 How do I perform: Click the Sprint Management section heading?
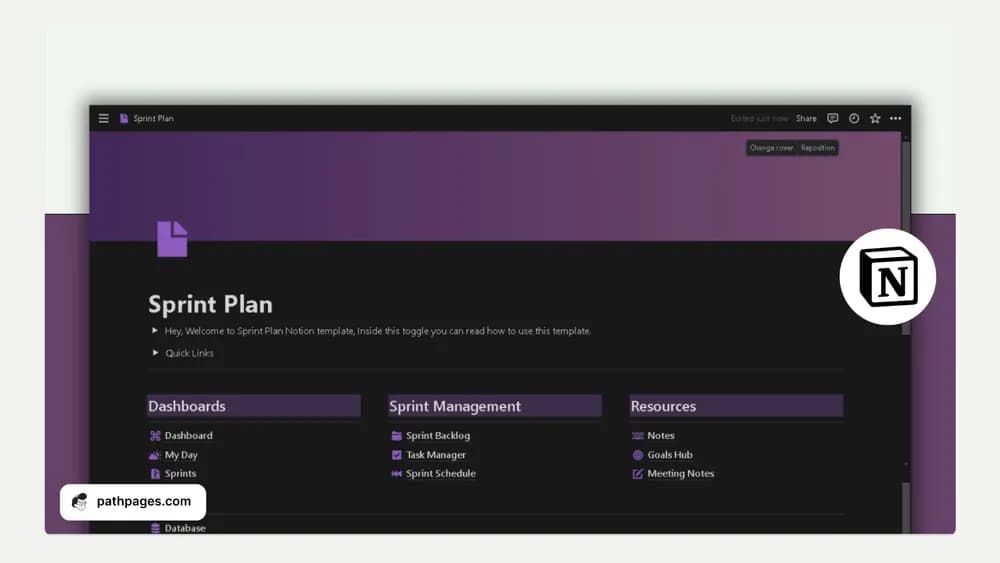coord(495,406)
